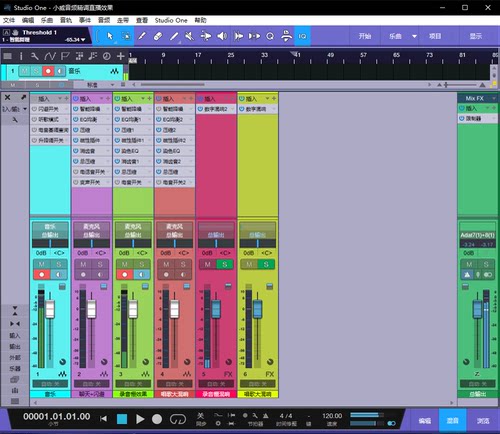
Task: Open the insert menu arrow on channel 6
Action: tap(267, 99)
